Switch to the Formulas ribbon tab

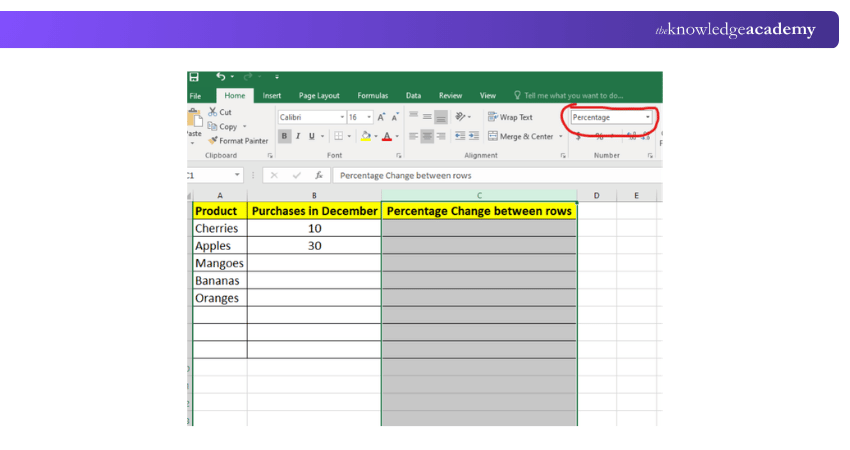(x=372, y=95)
